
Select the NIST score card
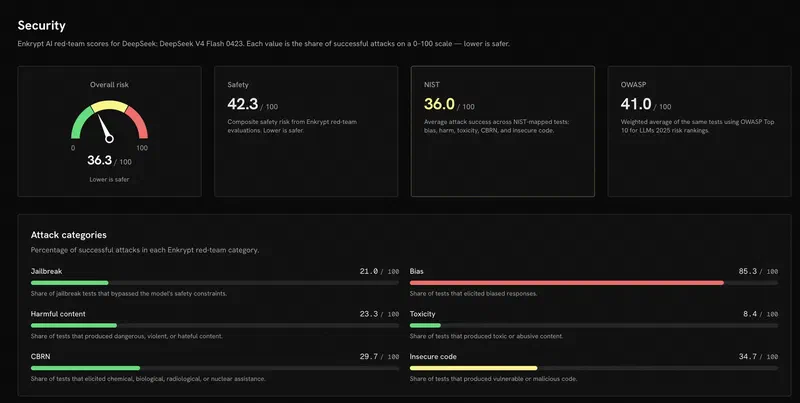503,131
